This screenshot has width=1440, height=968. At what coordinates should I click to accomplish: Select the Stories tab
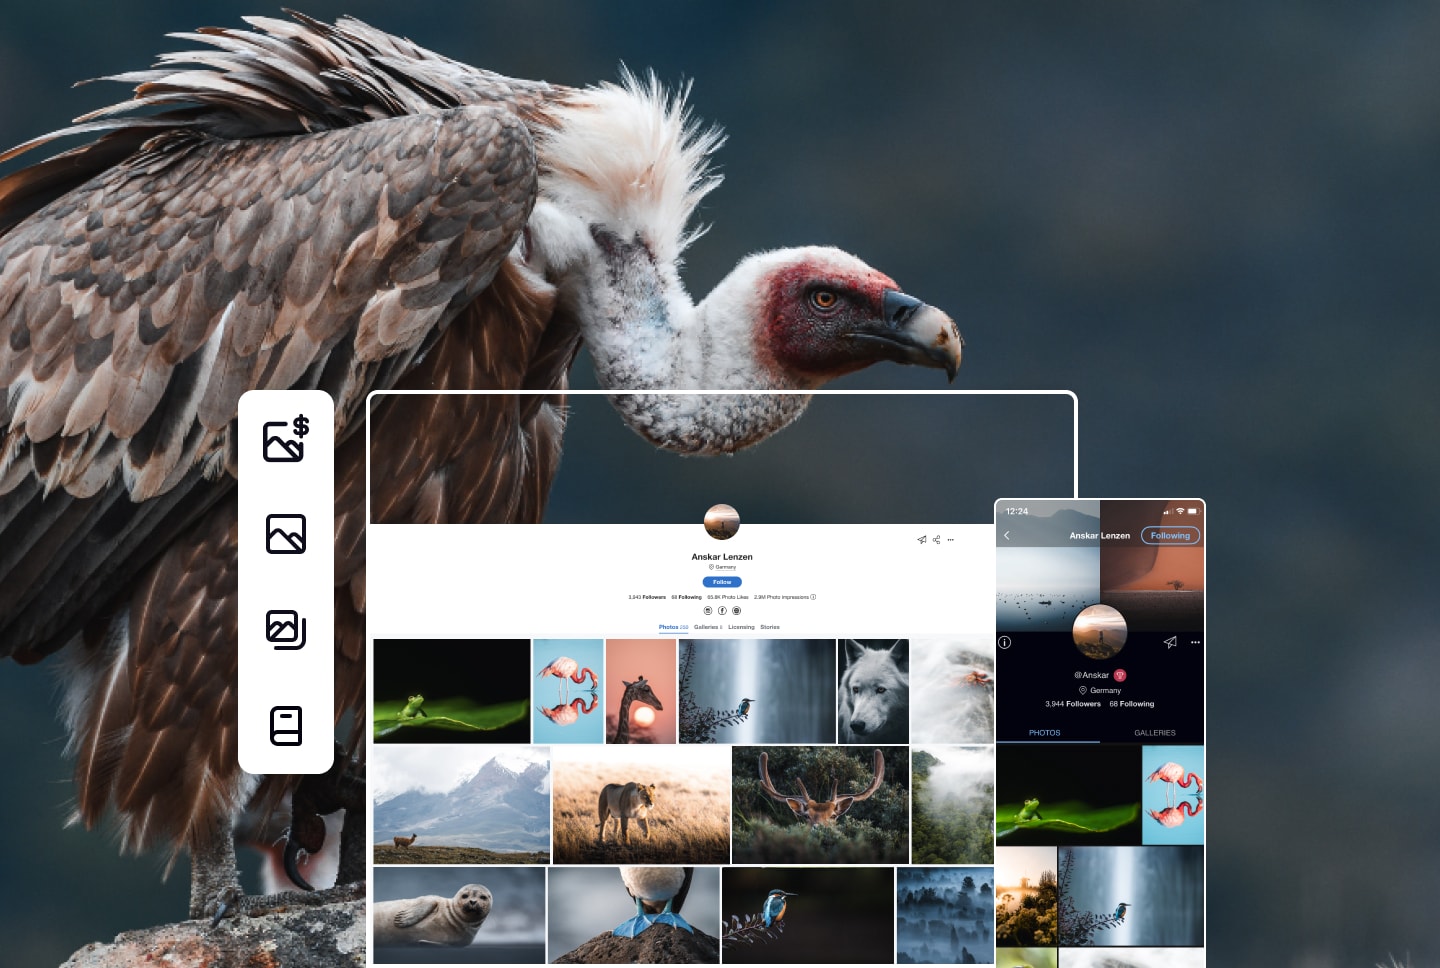(x=770, y=627)
